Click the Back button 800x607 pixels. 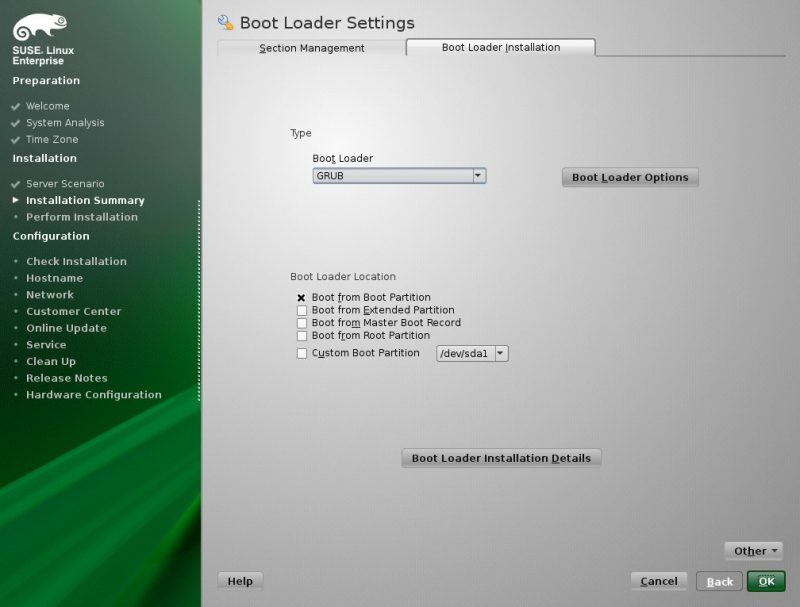click(720, 581)
